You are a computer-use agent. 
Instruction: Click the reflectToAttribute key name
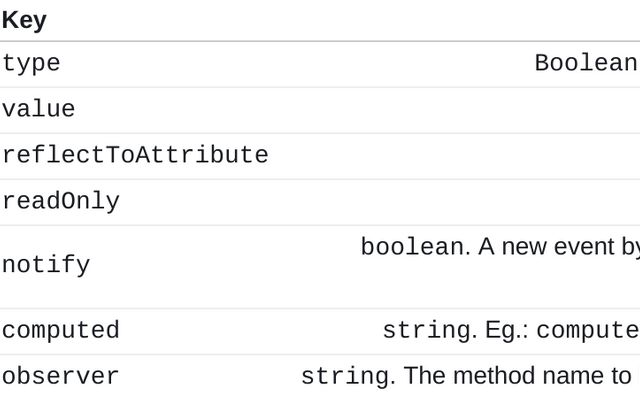click(x=135, y=156)
